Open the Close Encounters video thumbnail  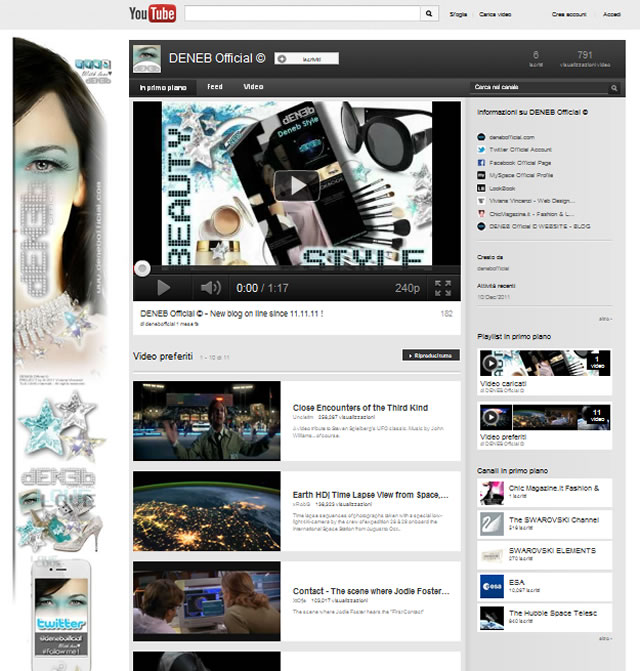point(207,421)
